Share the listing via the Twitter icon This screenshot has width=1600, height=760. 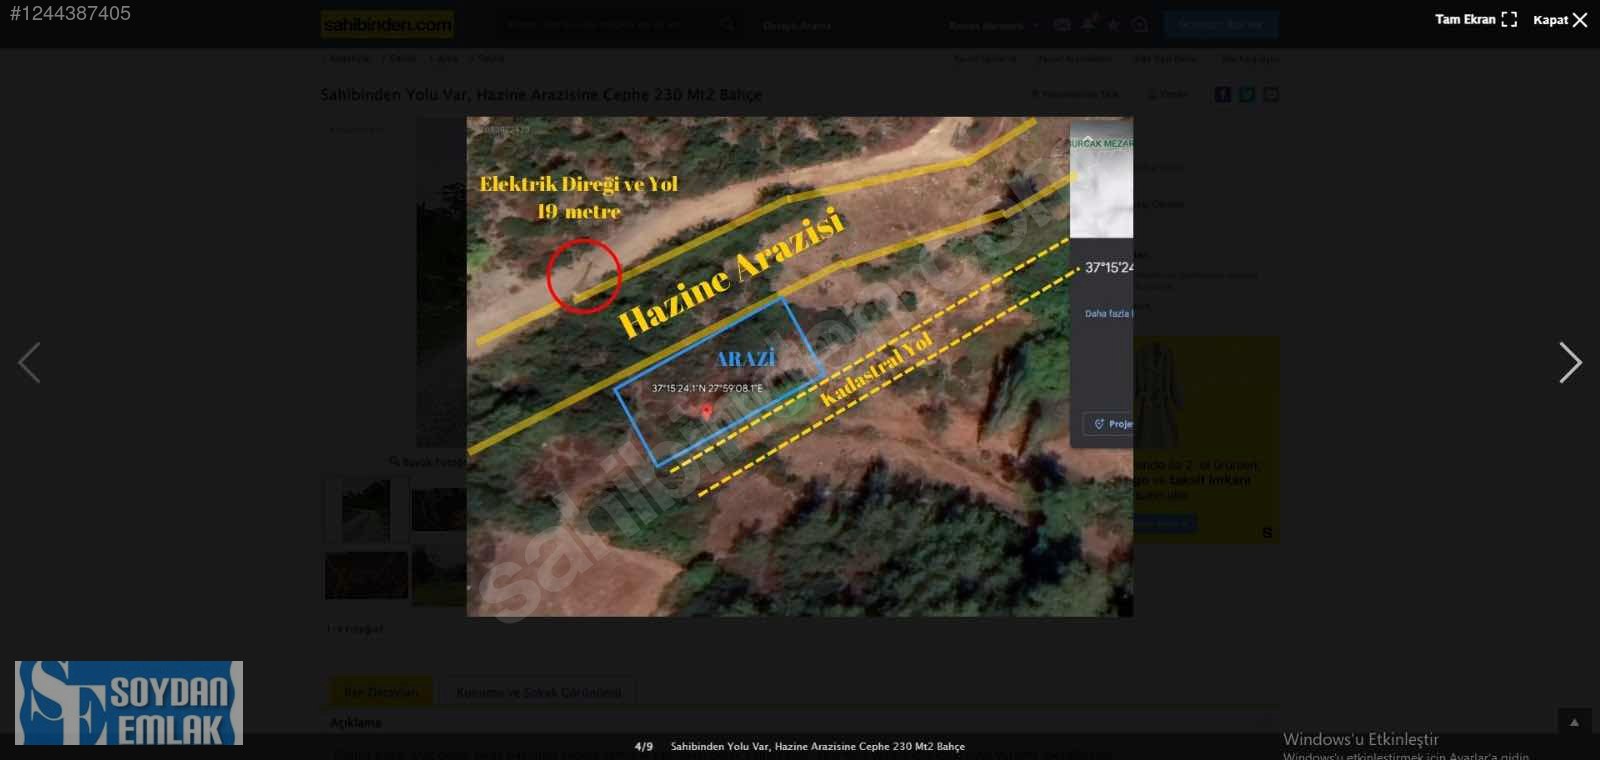(x=1246, y=94)
